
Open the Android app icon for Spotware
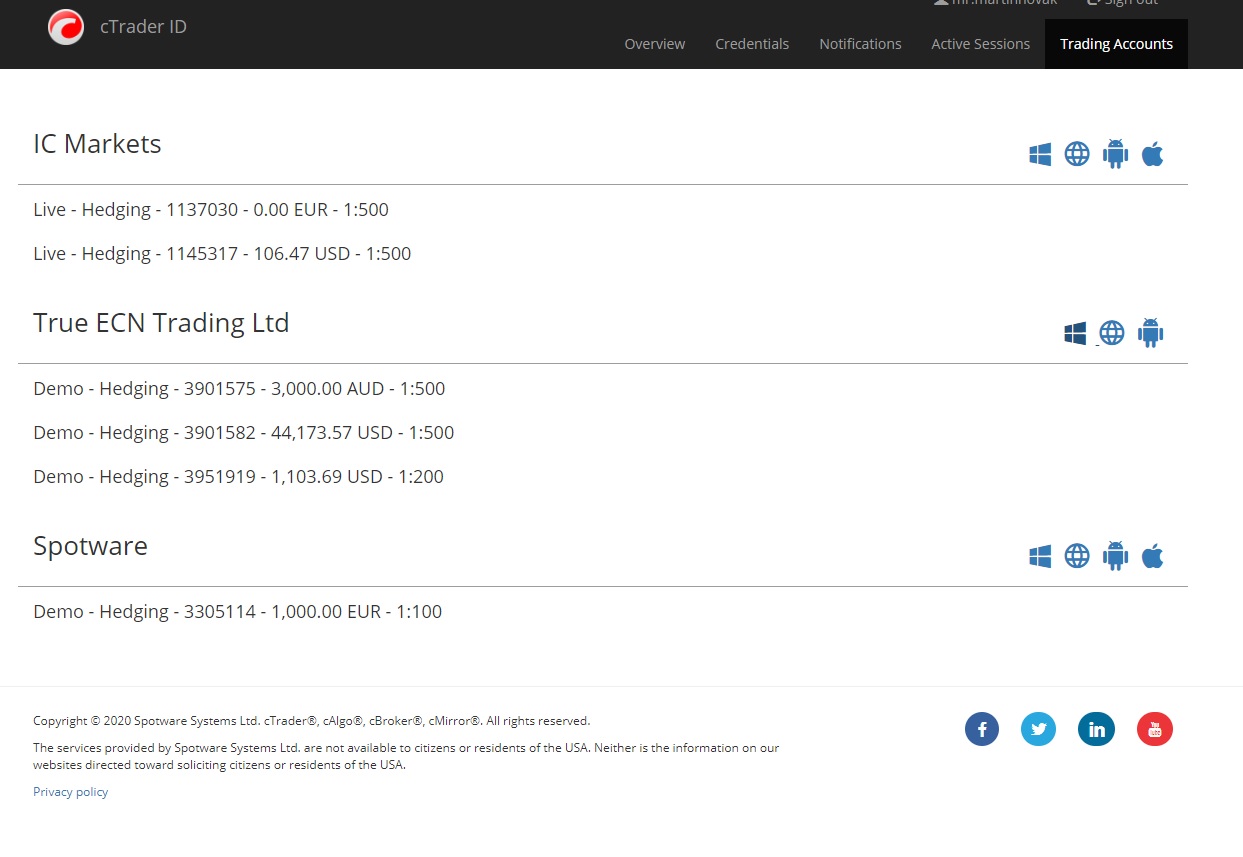1115,556
